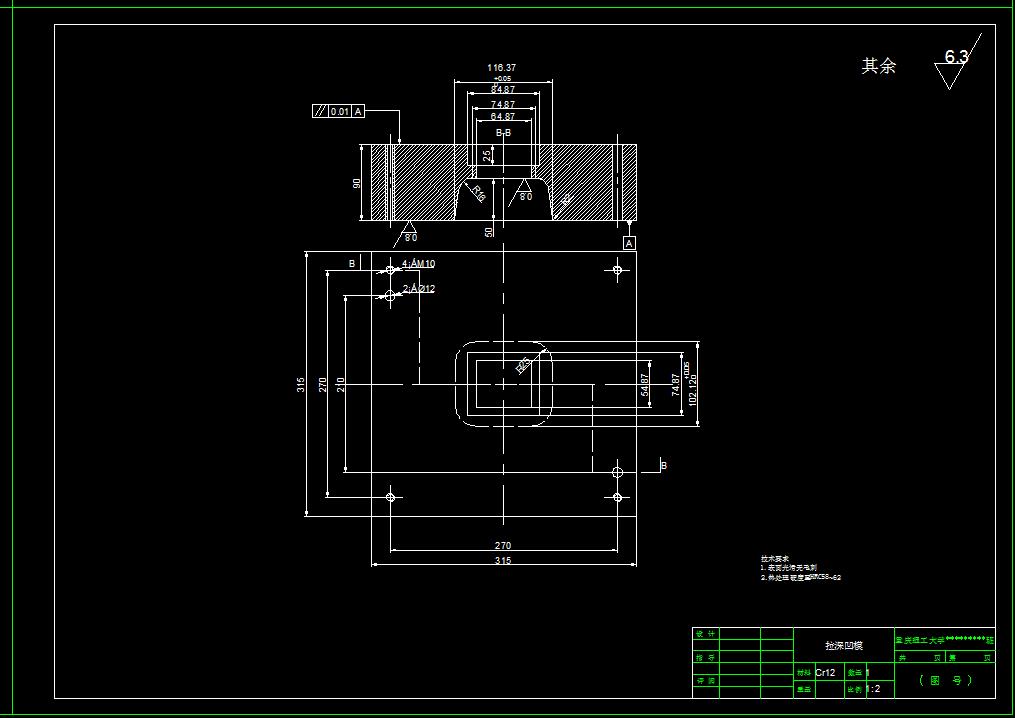Image resolution: width=1015 pixels, height=718 pixels.
Task: Click the parallelism symbol in tolerance frame
Action: (x=320, y=111)
